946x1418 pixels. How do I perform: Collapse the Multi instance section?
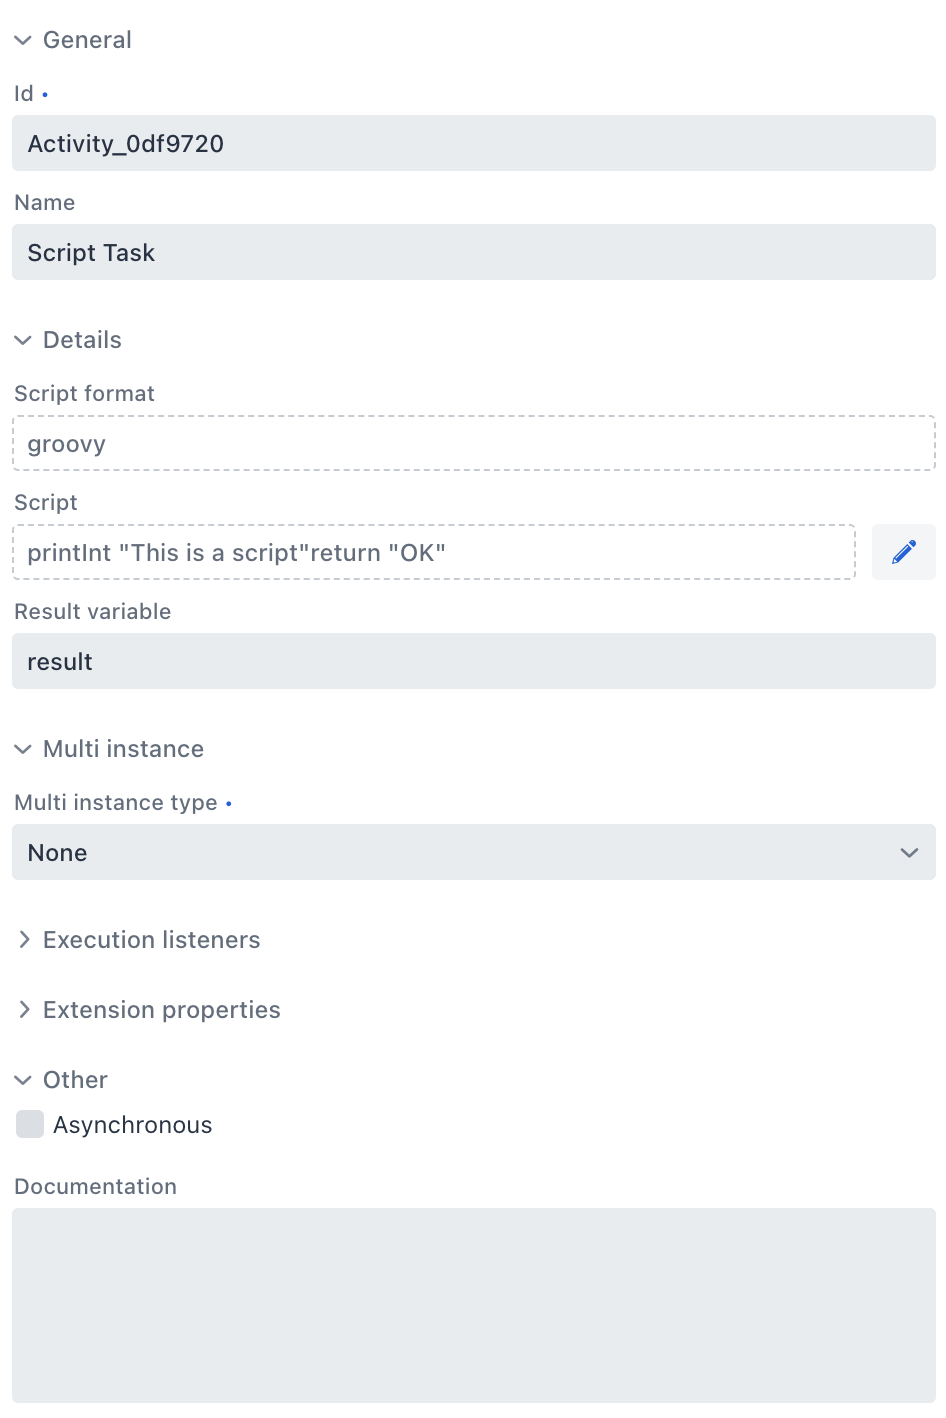coord(23,748)
